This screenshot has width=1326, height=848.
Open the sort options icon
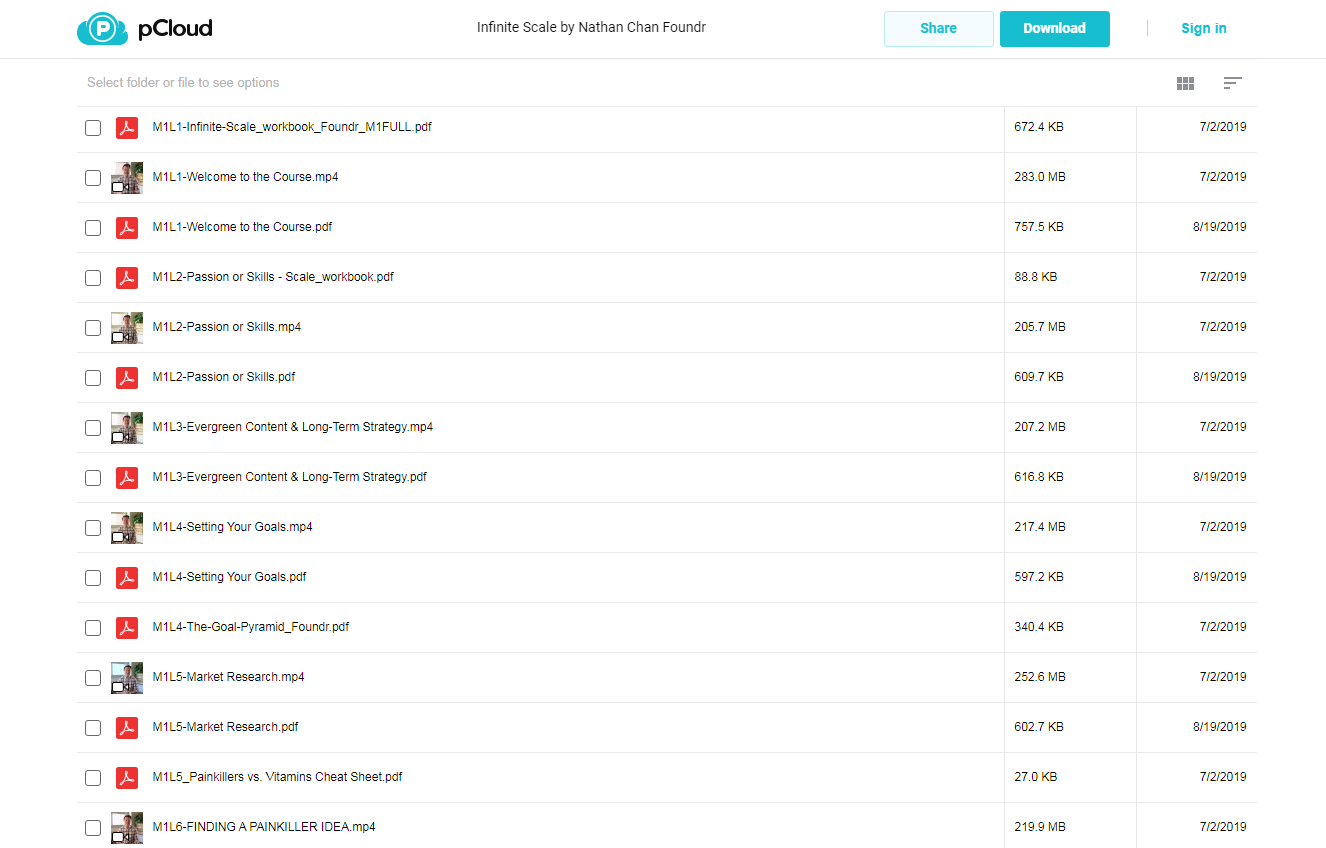coord(1232,83)
